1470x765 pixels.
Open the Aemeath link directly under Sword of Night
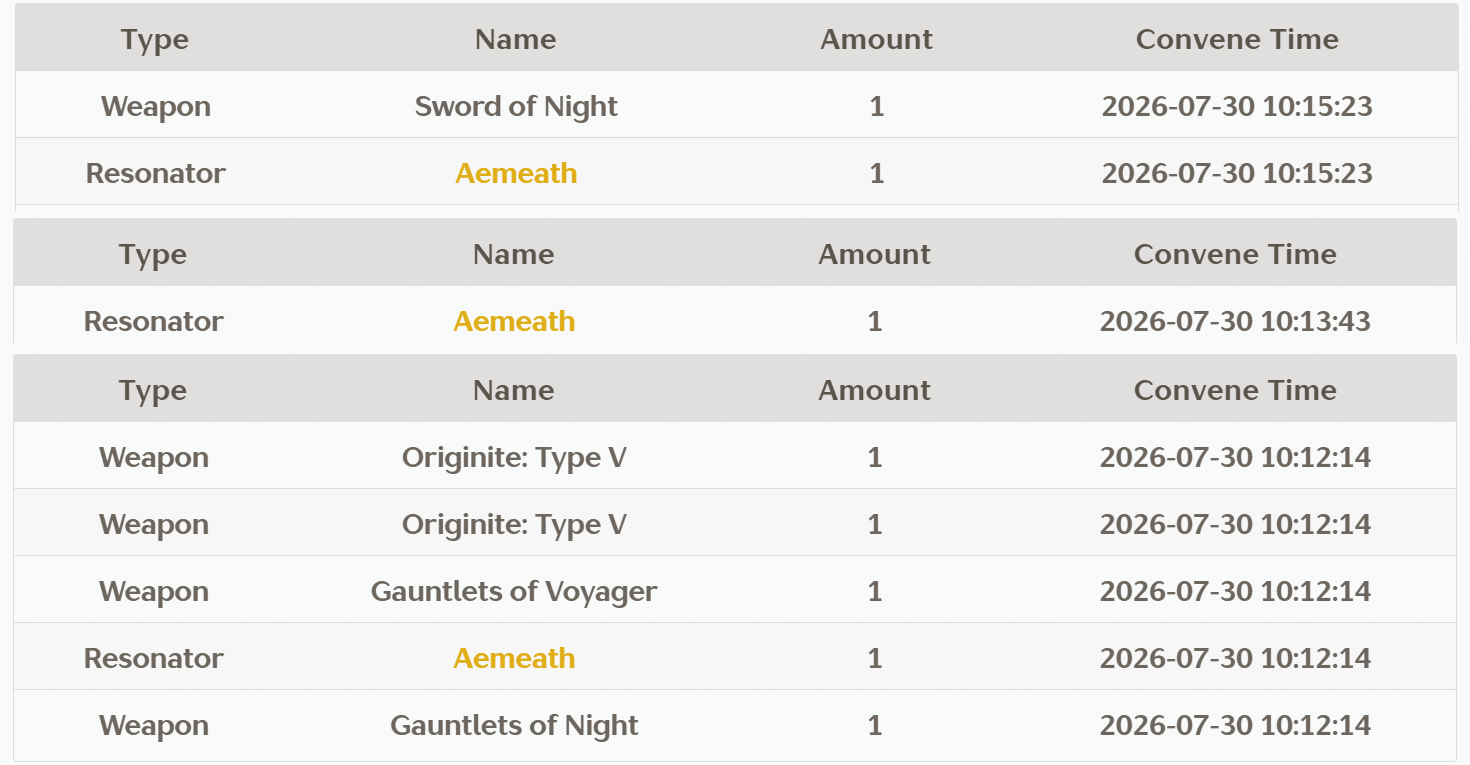click(x=516, y=173)
